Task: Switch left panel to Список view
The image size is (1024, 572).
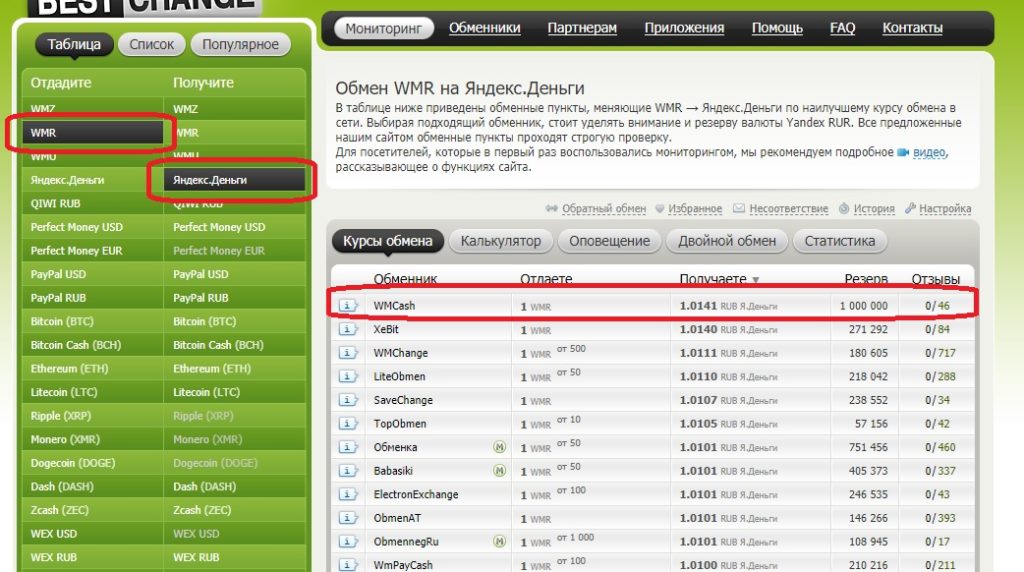Action: click(x=152, y=44)
